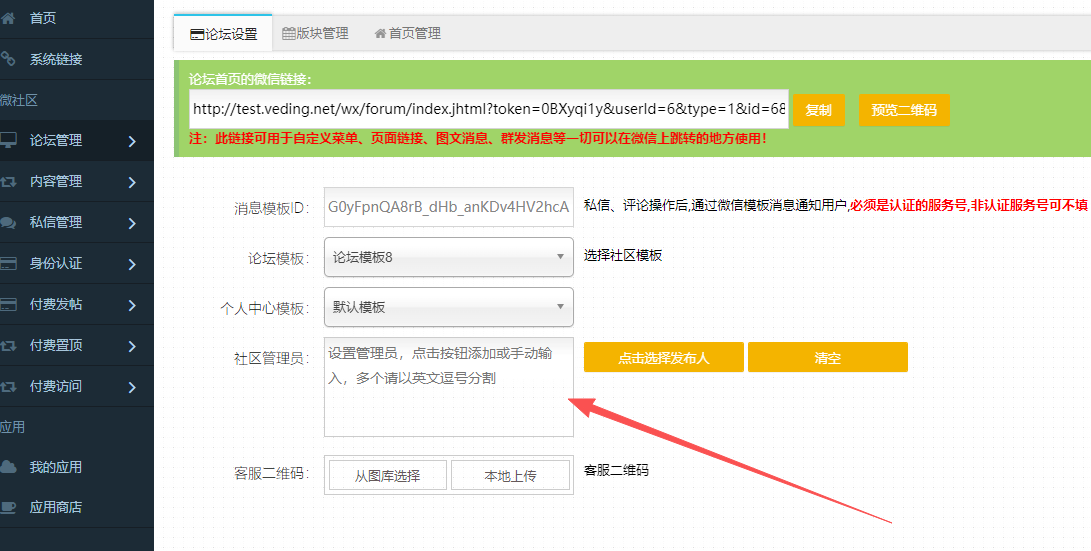This screenshot has width=1091, height=551.
Task: Expand the 付费访问 sidebar chevron
Action: pos(132,386)
